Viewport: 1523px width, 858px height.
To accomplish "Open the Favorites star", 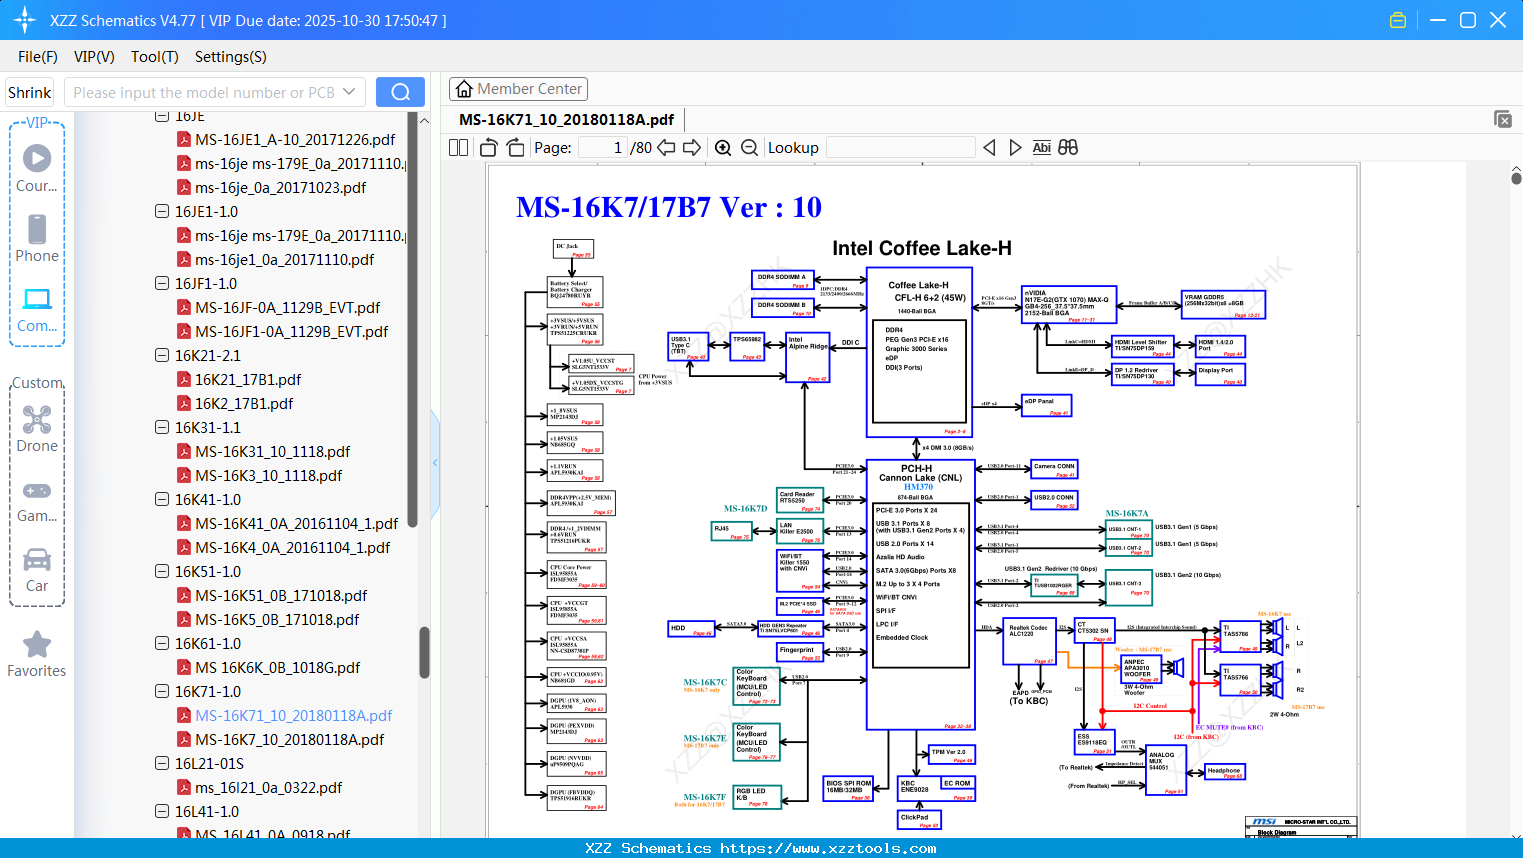I will pos(37,654).
